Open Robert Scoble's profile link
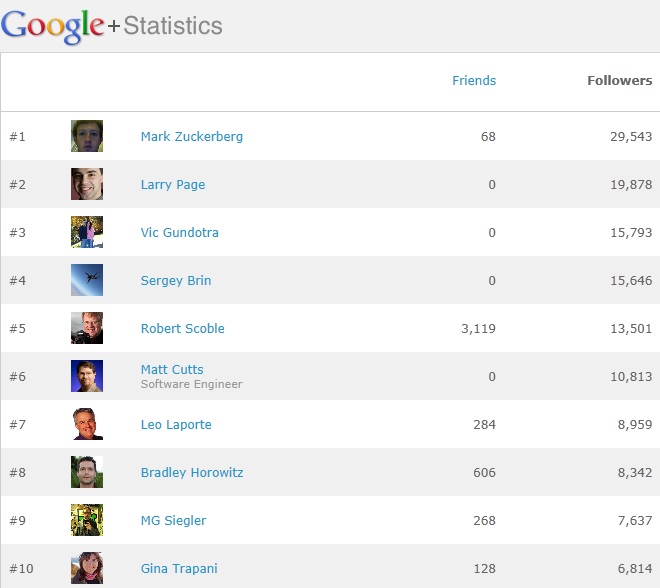The width and height of the screenshot is (660, 588). (182, 329)
